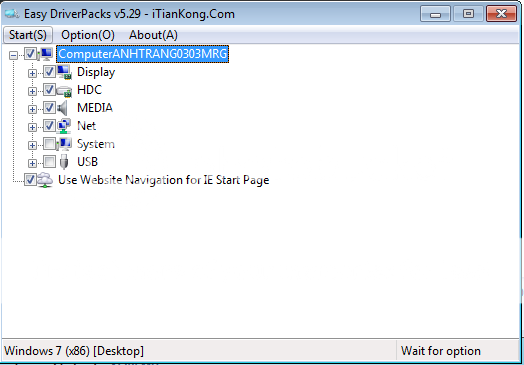
Task: Maximize the Easy DriverPacks window
Action: point(468,14)
